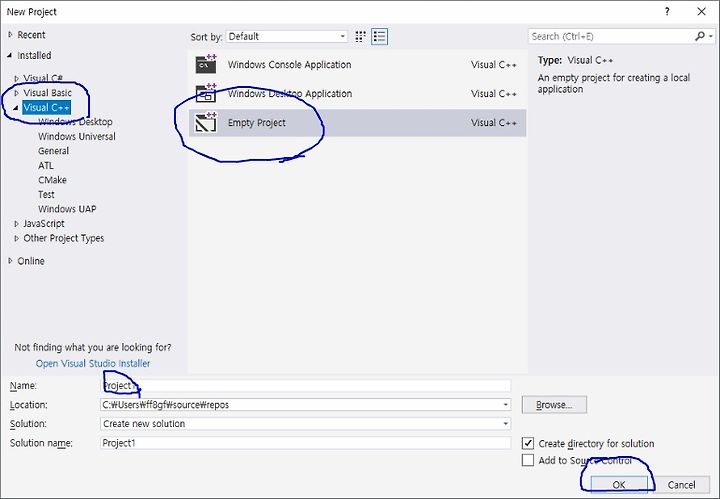This screenshot has height=499, width=720.
Task: Choose the Windows Console Application template name
Action: click(x=289, y=65)
